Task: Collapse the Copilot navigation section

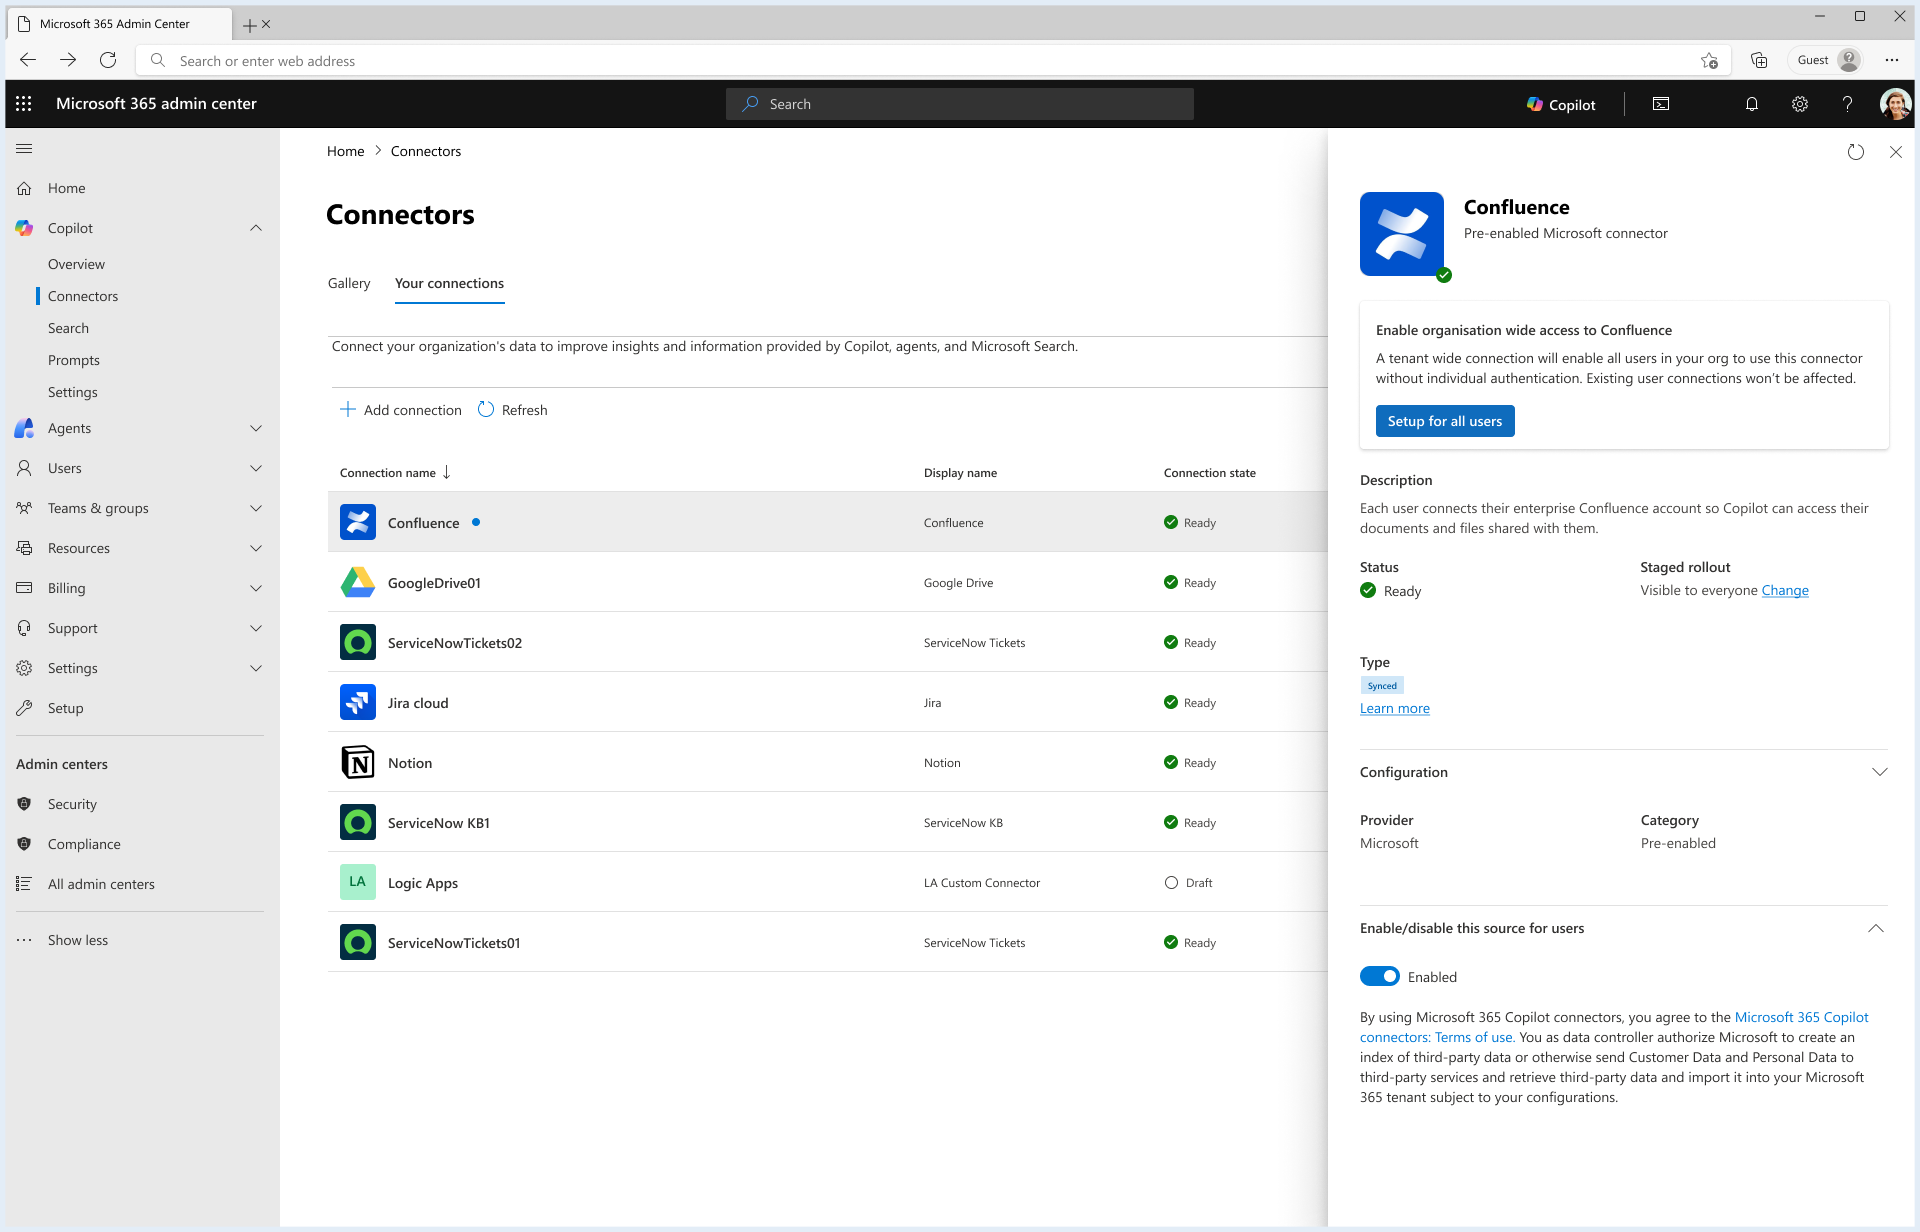Action: pos(256,228)
